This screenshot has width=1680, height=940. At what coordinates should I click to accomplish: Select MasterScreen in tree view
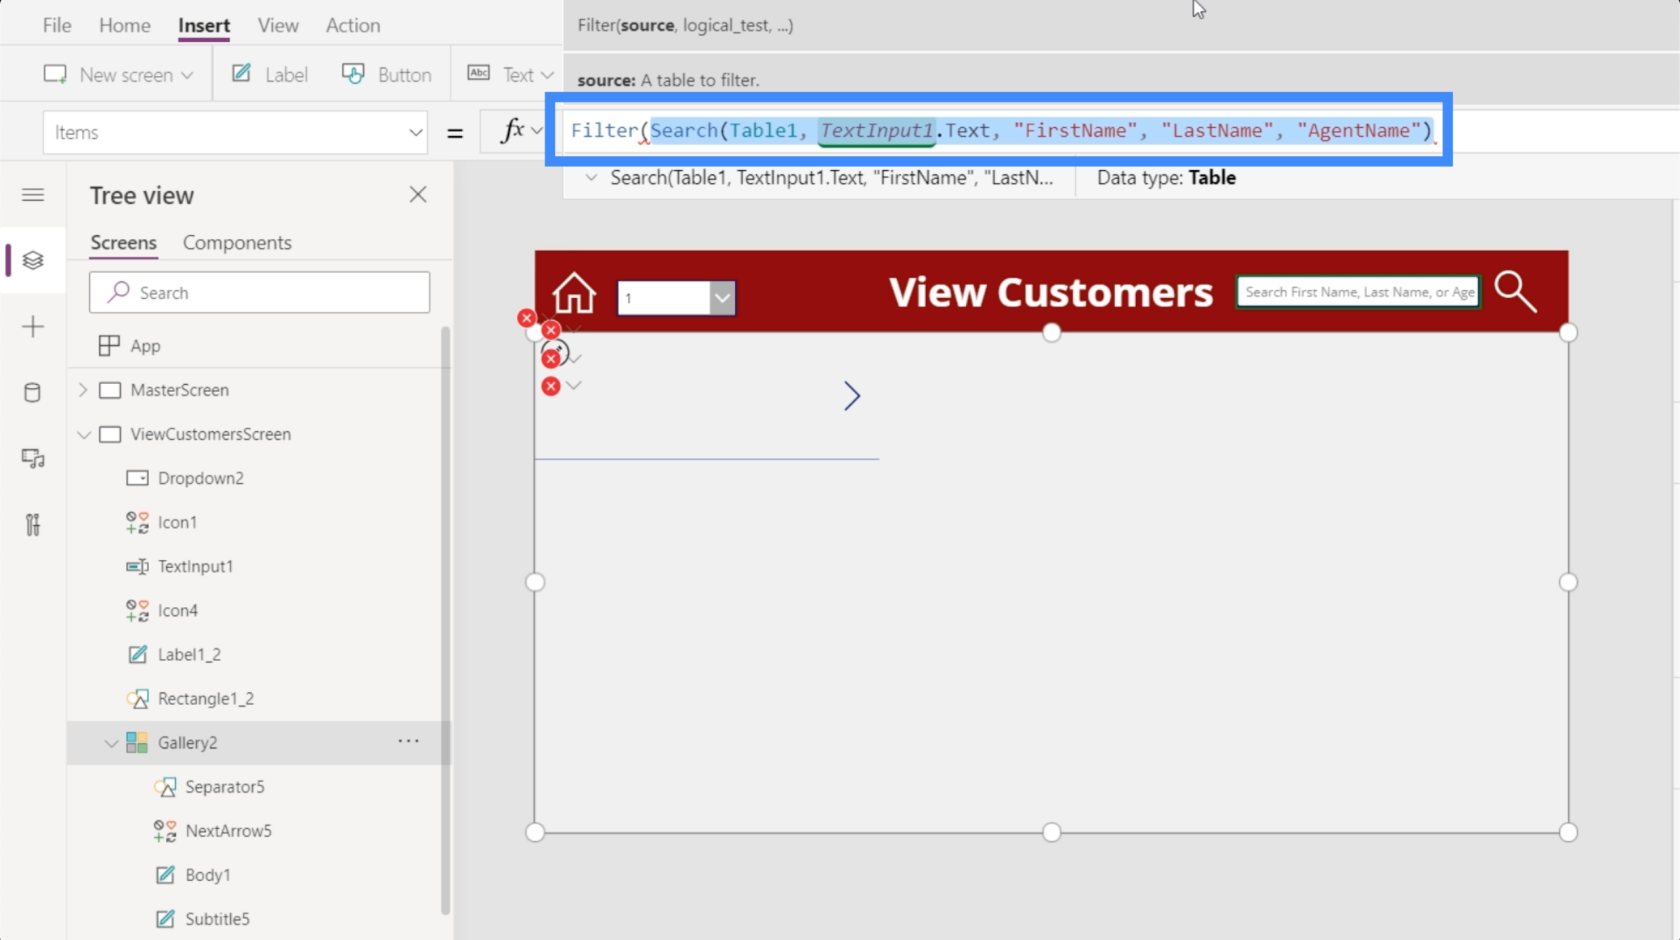pos(180,390)
